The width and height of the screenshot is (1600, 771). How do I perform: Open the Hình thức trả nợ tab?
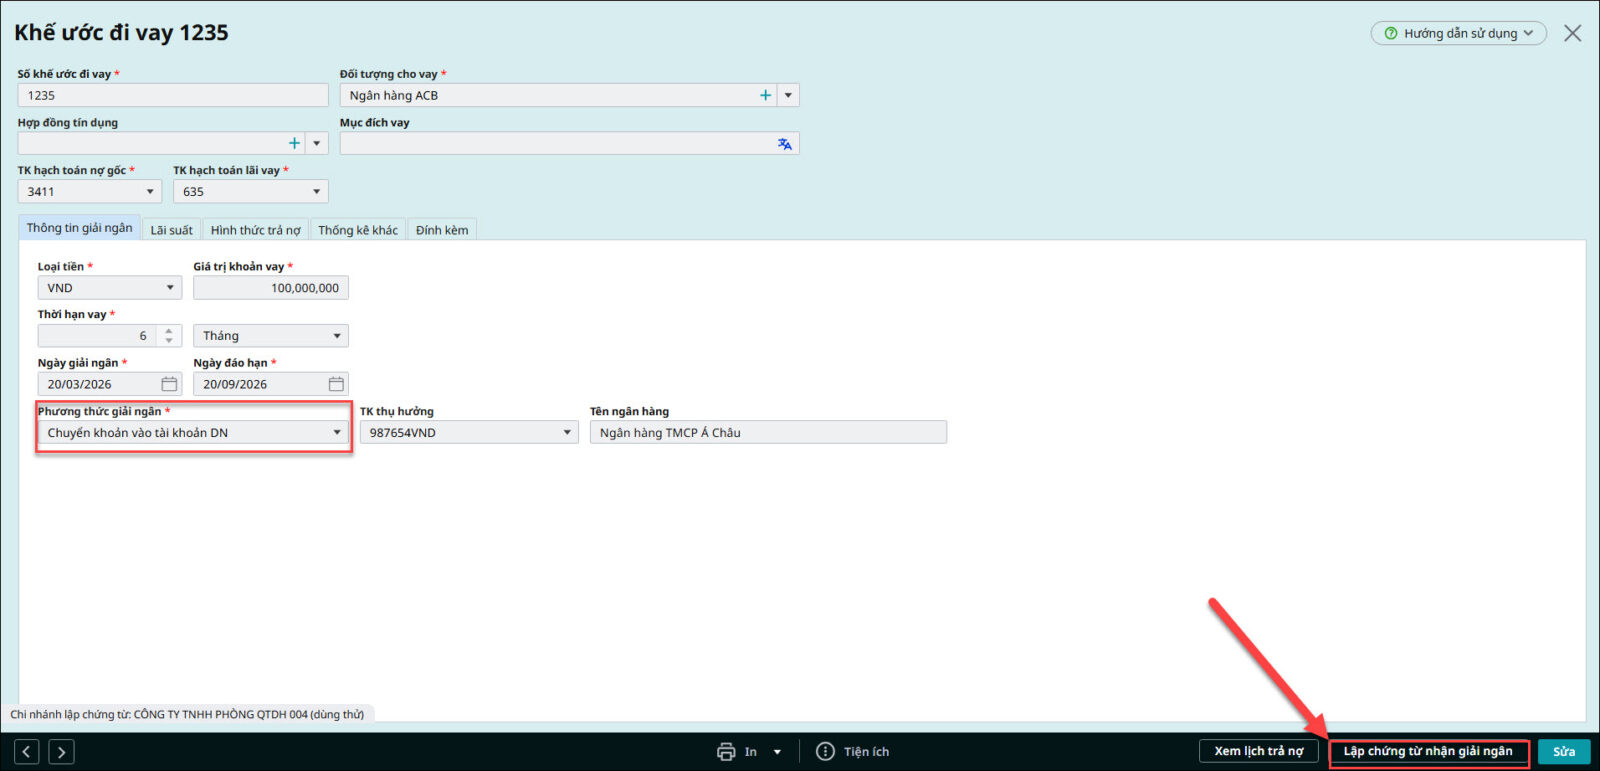tap(255, 230)
